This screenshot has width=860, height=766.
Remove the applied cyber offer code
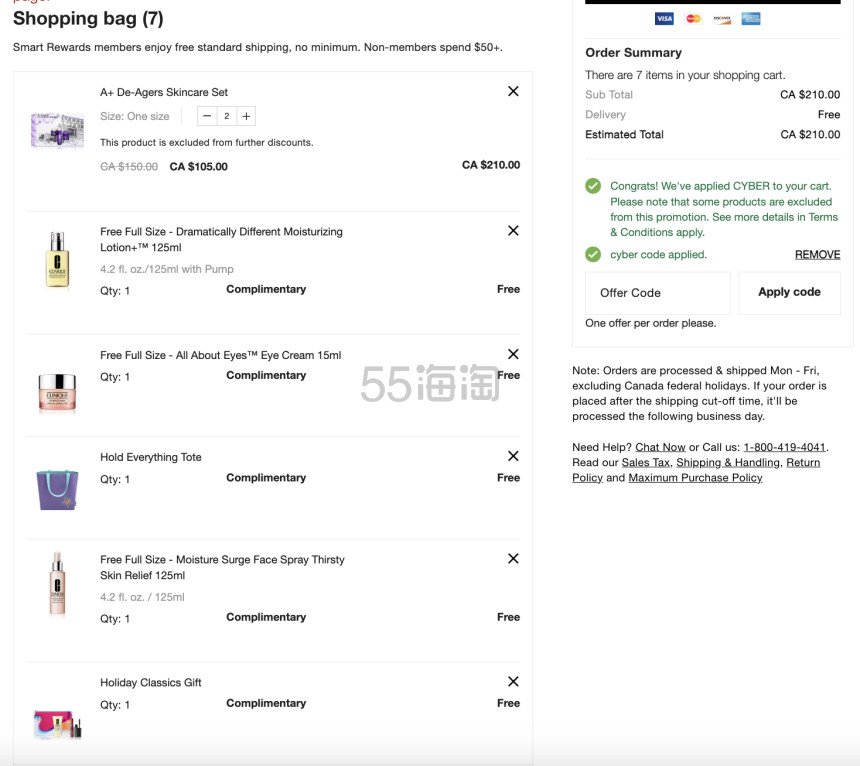[817, 254]
